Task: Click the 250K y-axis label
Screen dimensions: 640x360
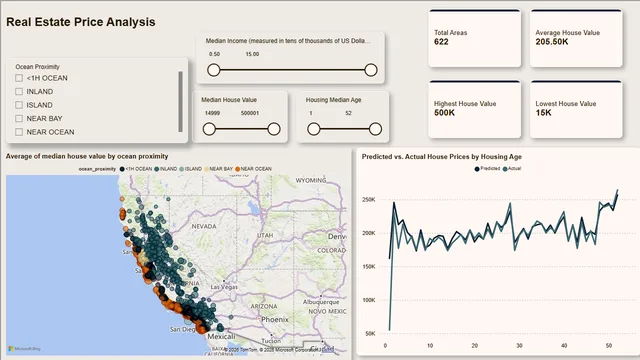Action: pyautogui.click(x=369, y=200)
